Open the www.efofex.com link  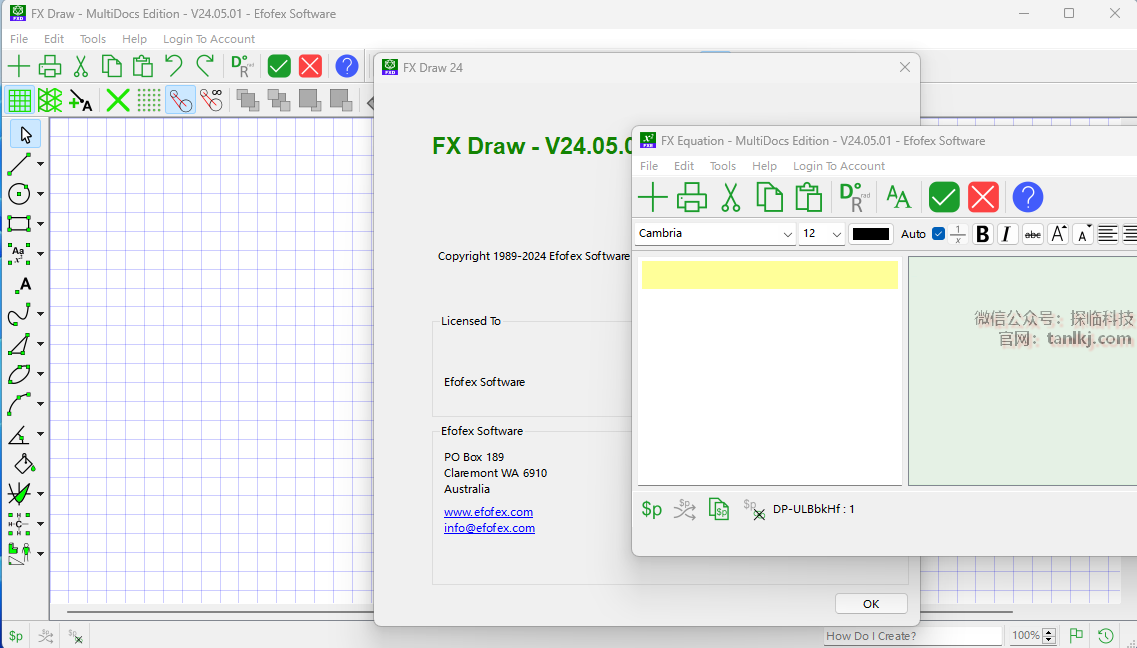(x=488, y=512)
